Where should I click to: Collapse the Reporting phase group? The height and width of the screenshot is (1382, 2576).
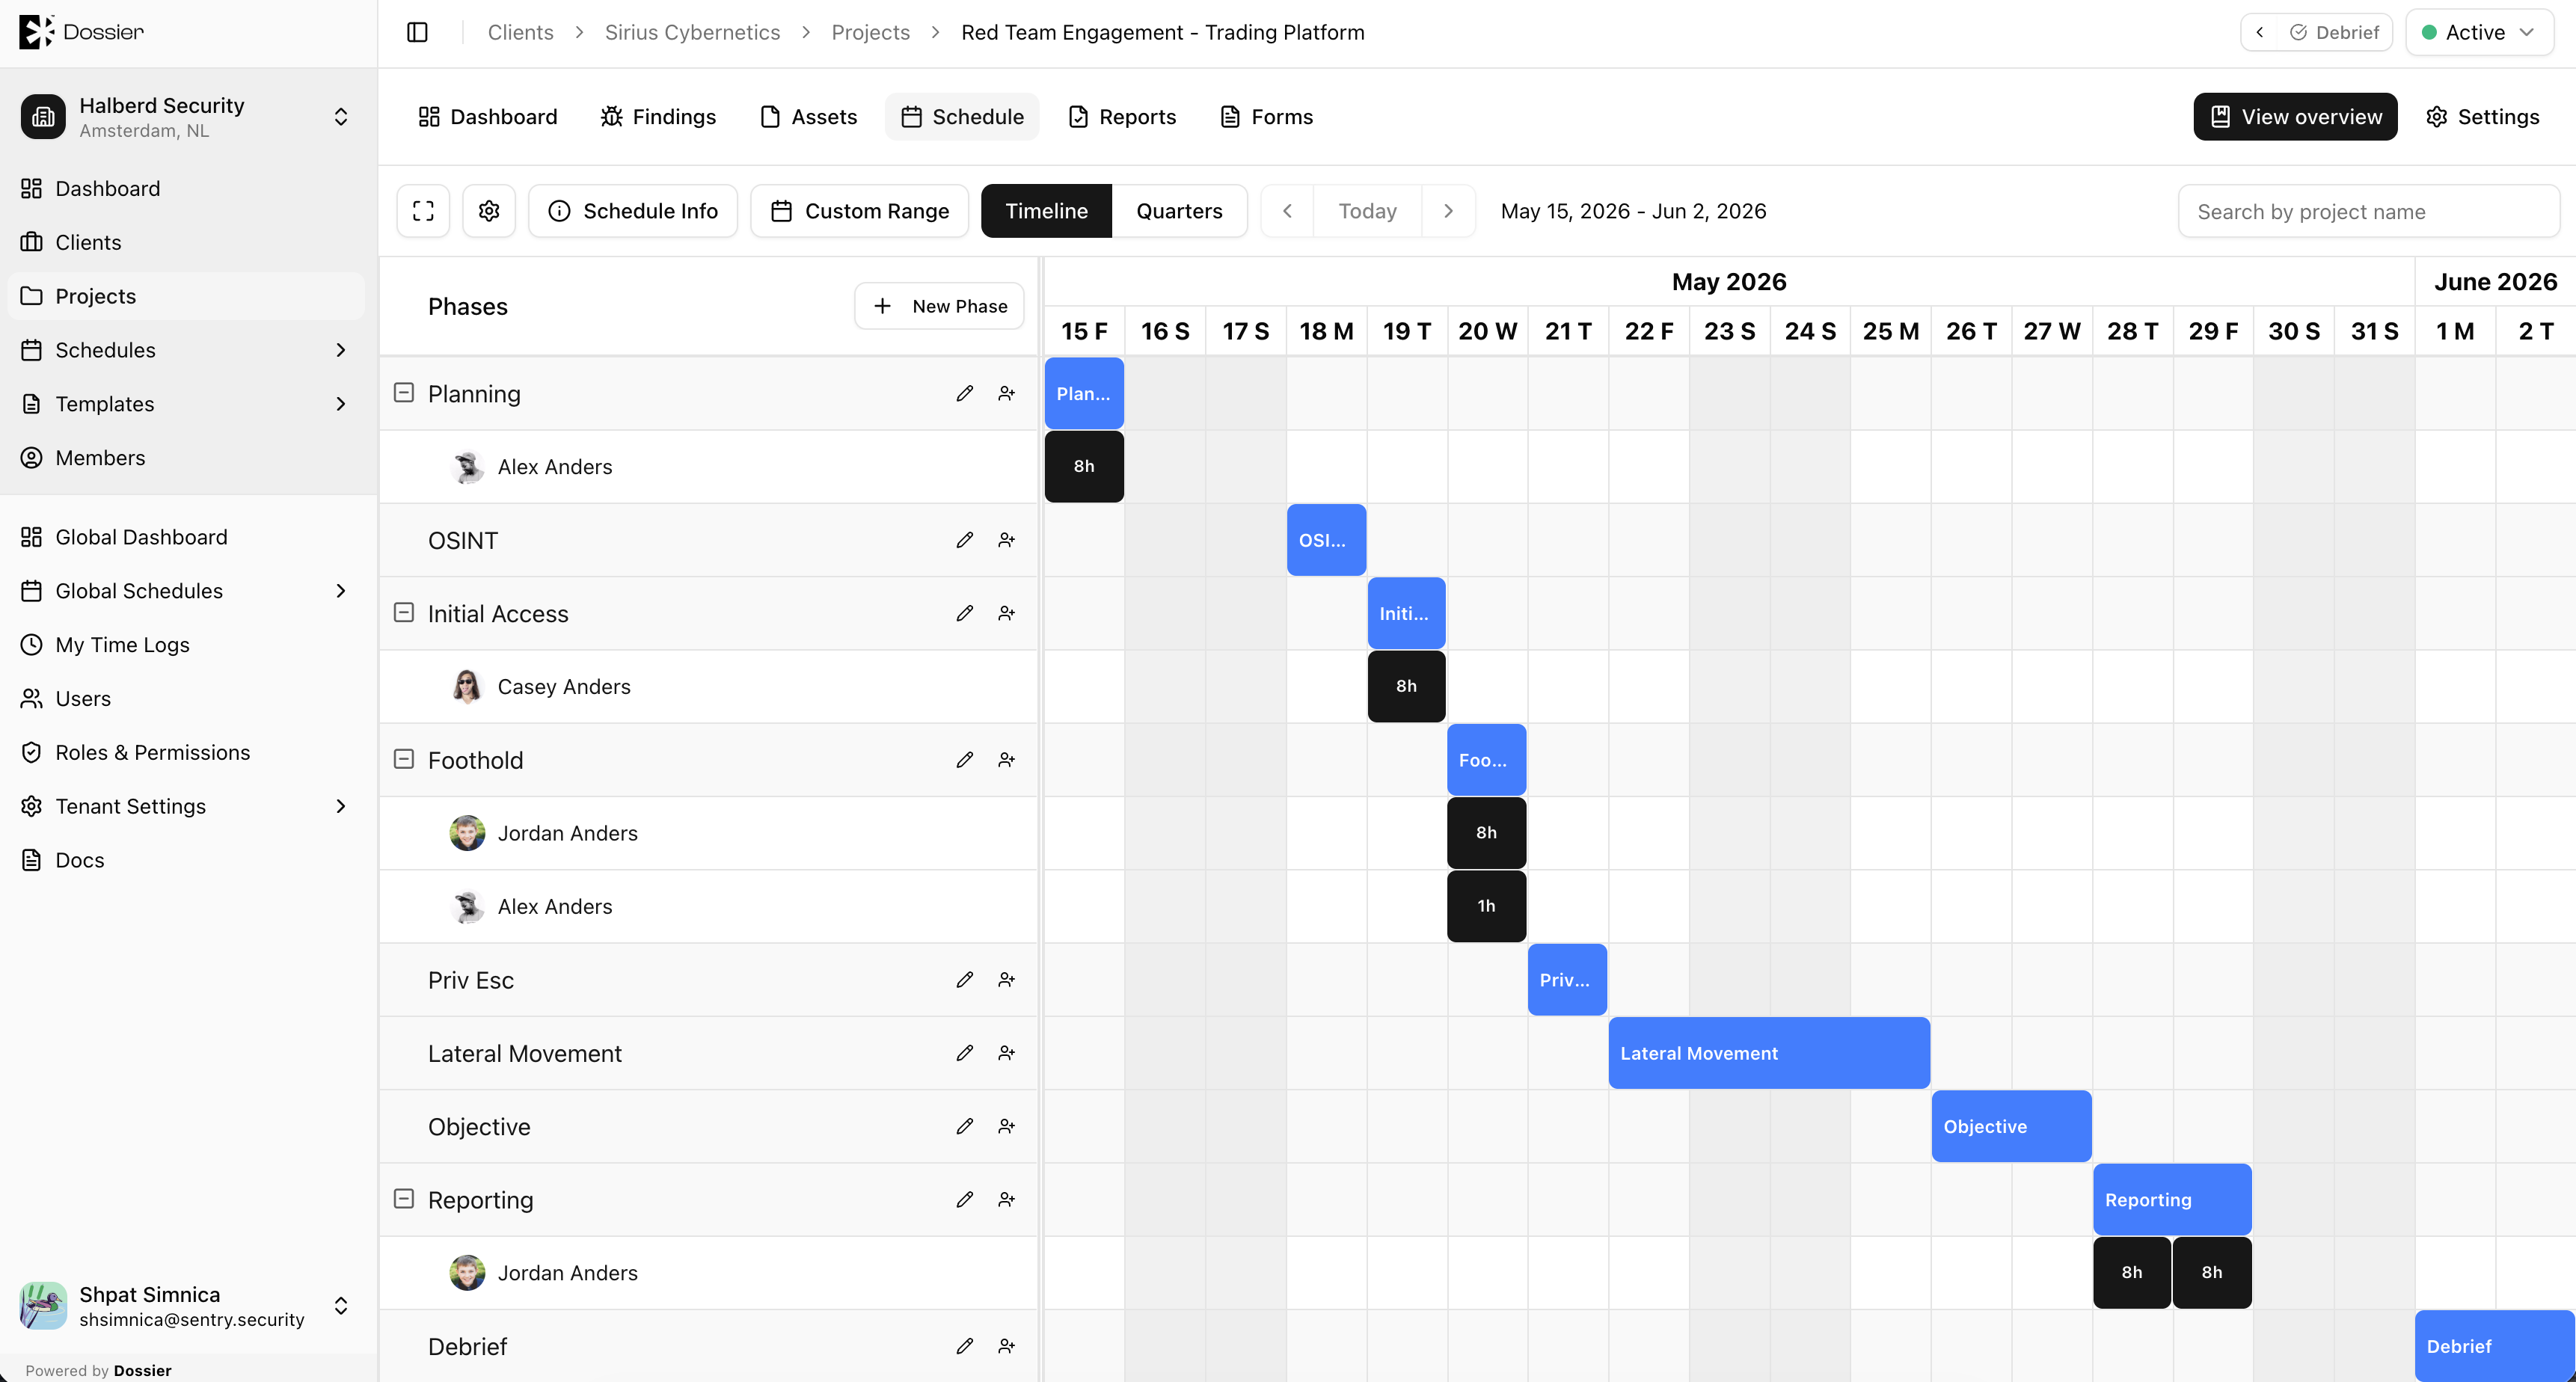tap(404, 1198)
